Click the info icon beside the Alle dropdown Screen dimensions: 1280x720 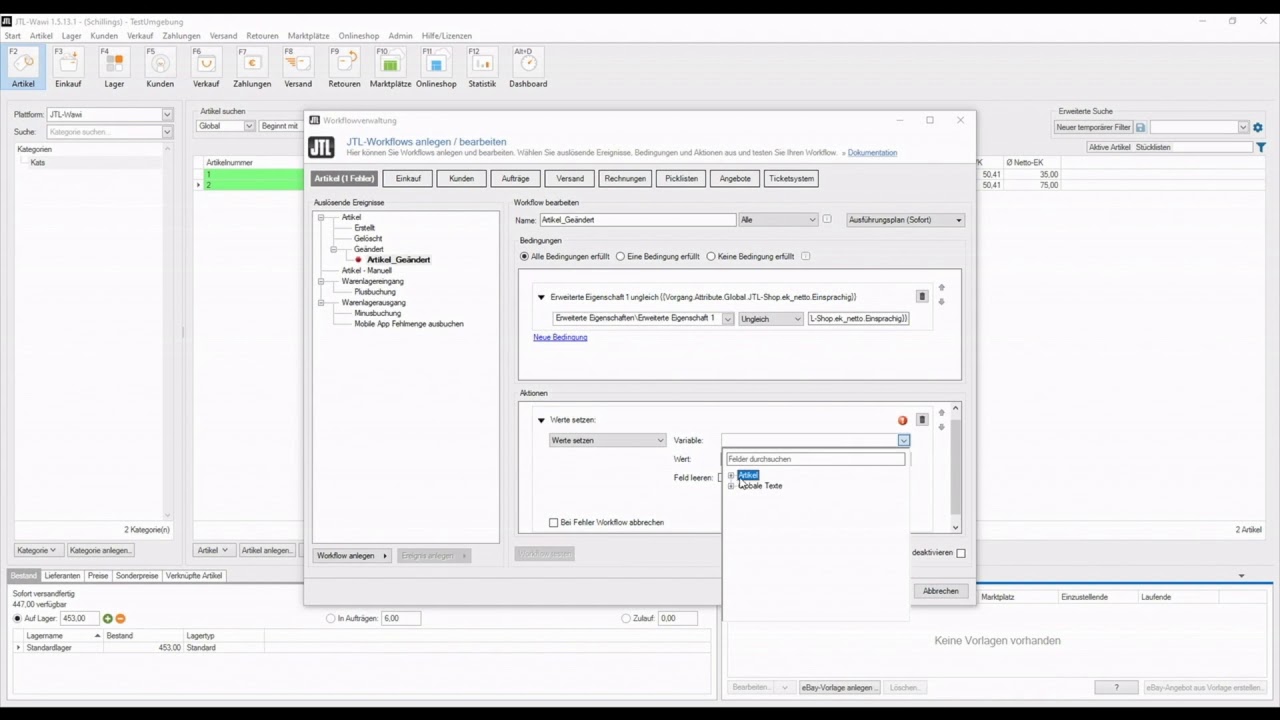[x=827, y=220]
